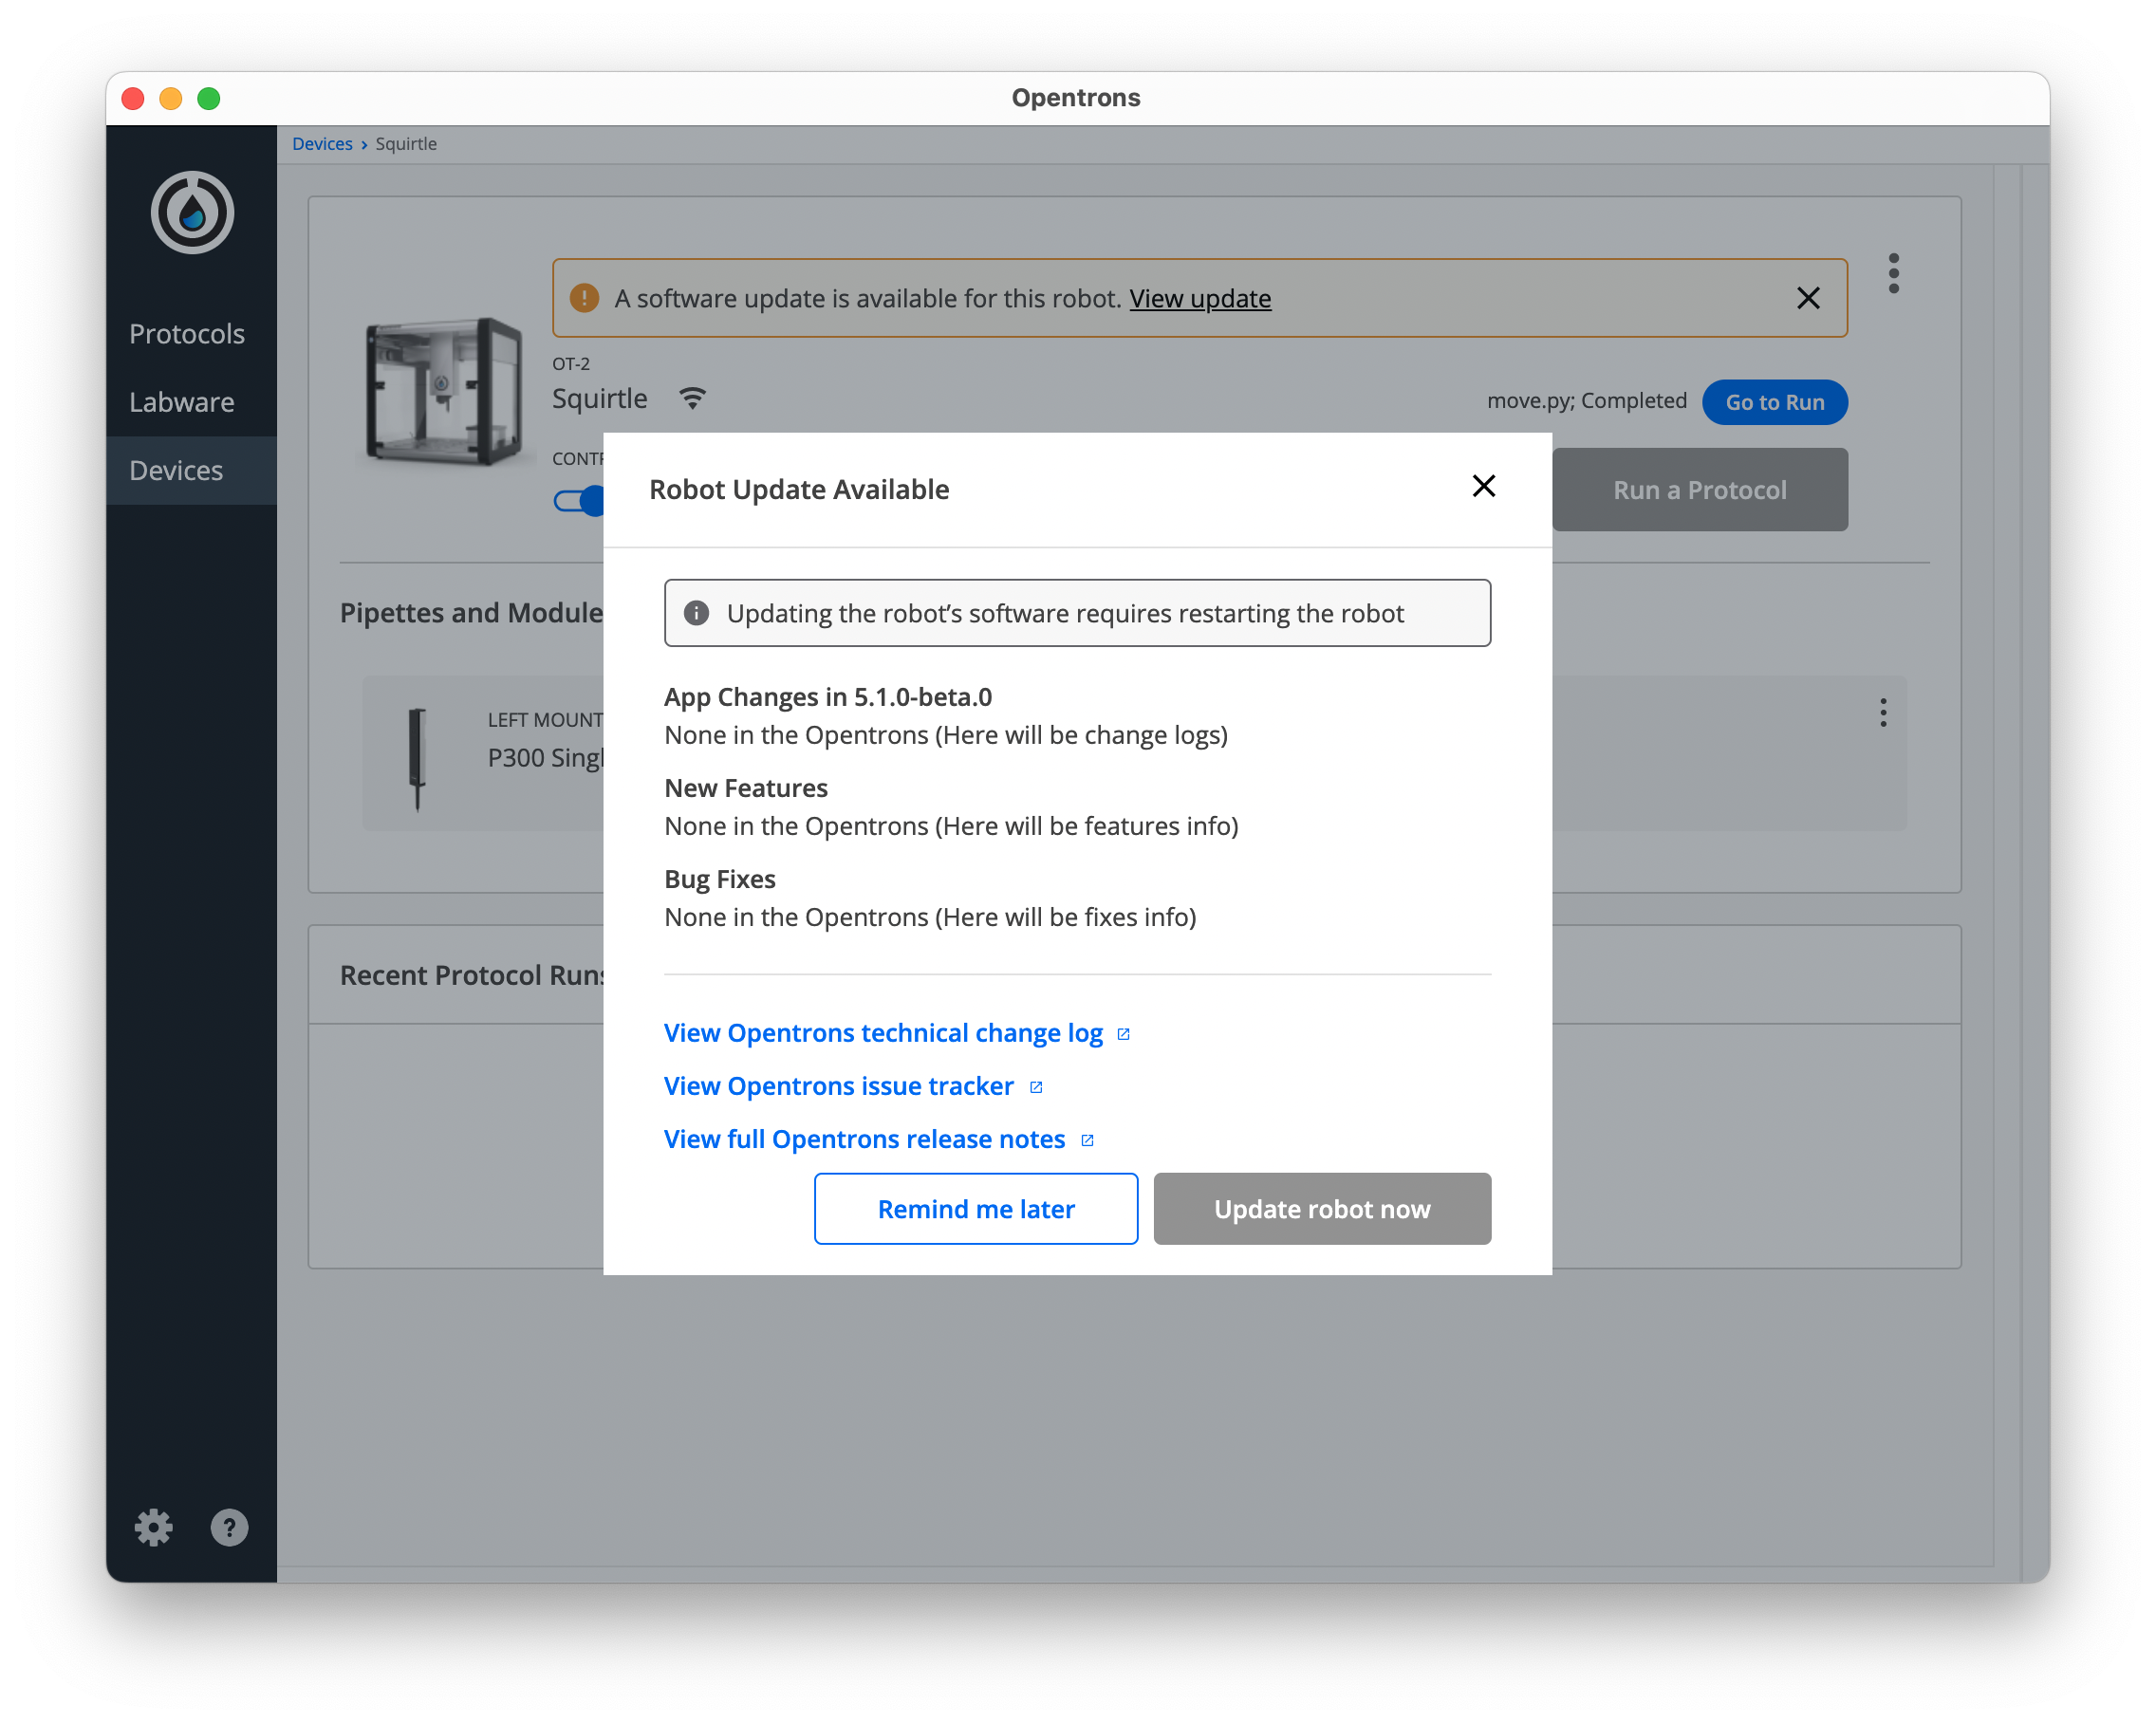The height and width of the screenshot is (1723, 2156).
Task: Click the 'Bug Fixes' heading
Action: (x=720, y=879)
